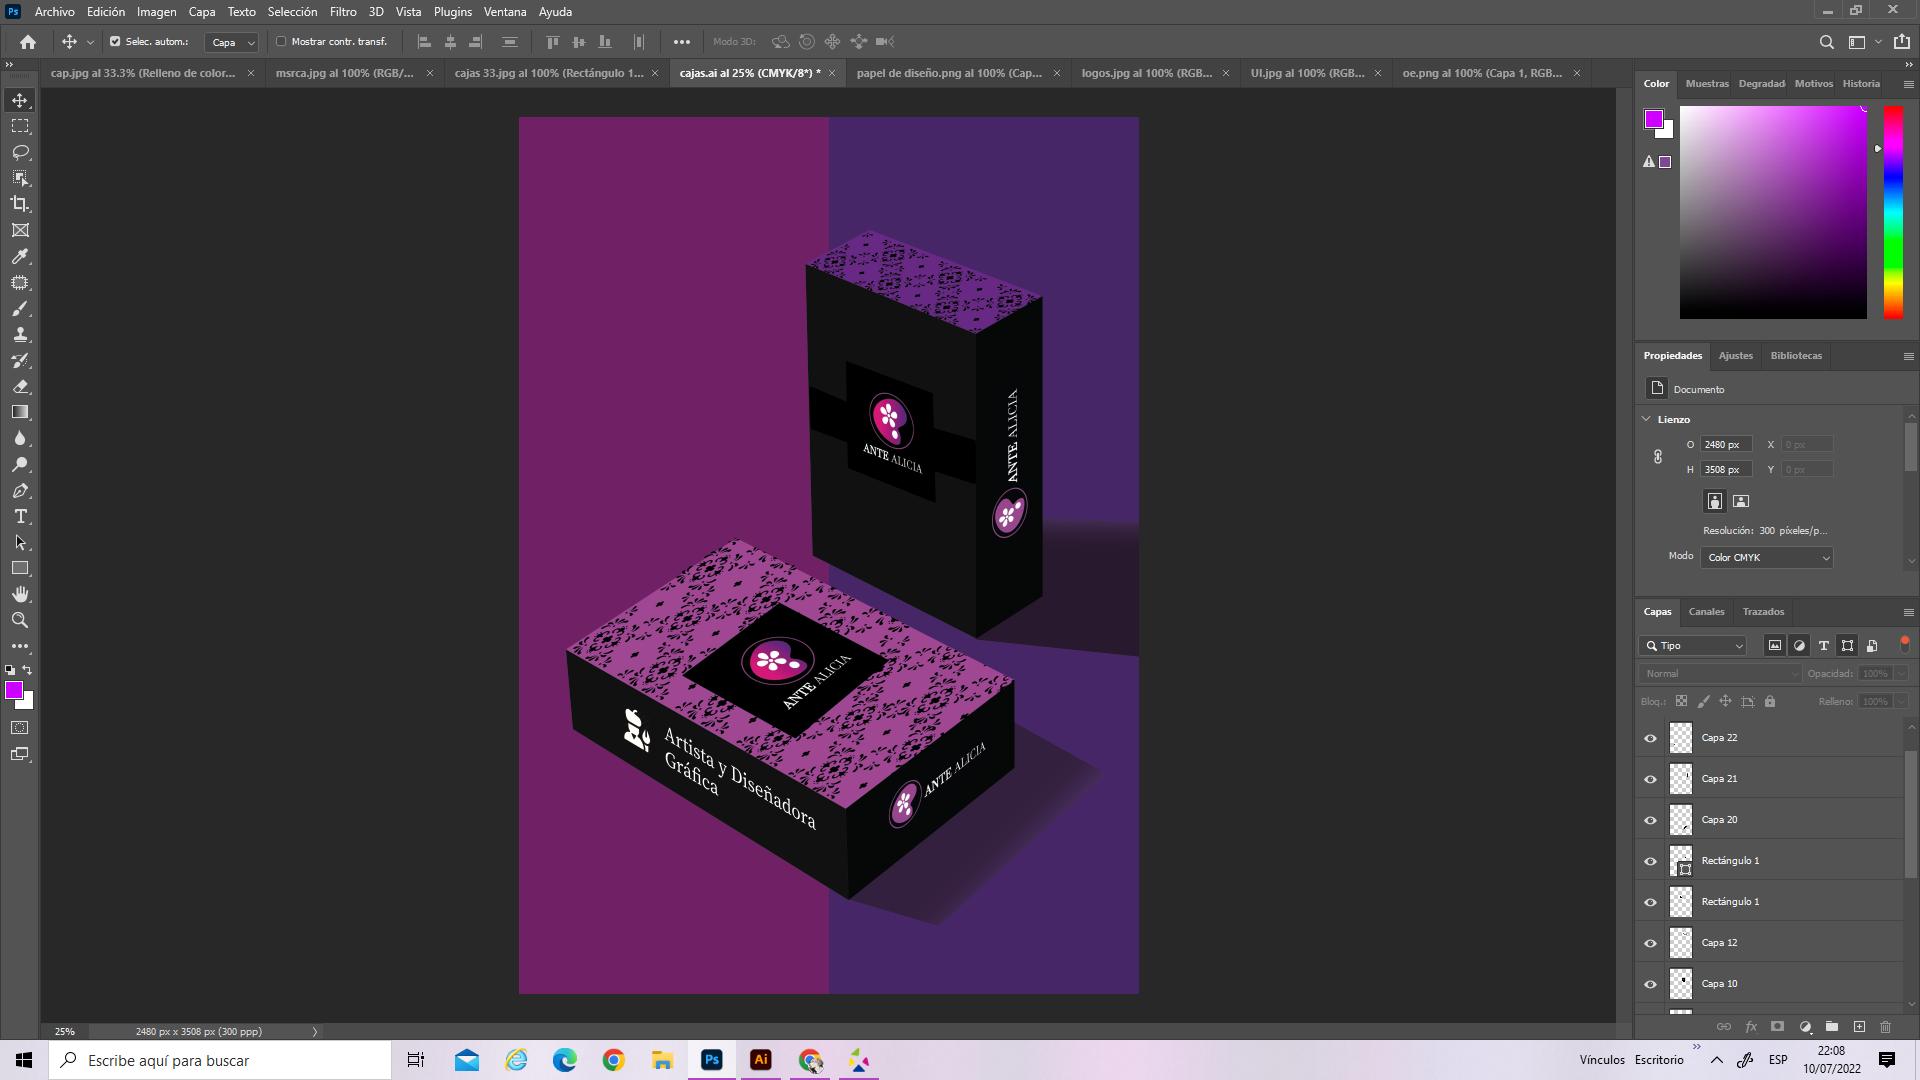Switch to the Canales tab
Viewport: 1920px width, 1080px height.
1706,611
